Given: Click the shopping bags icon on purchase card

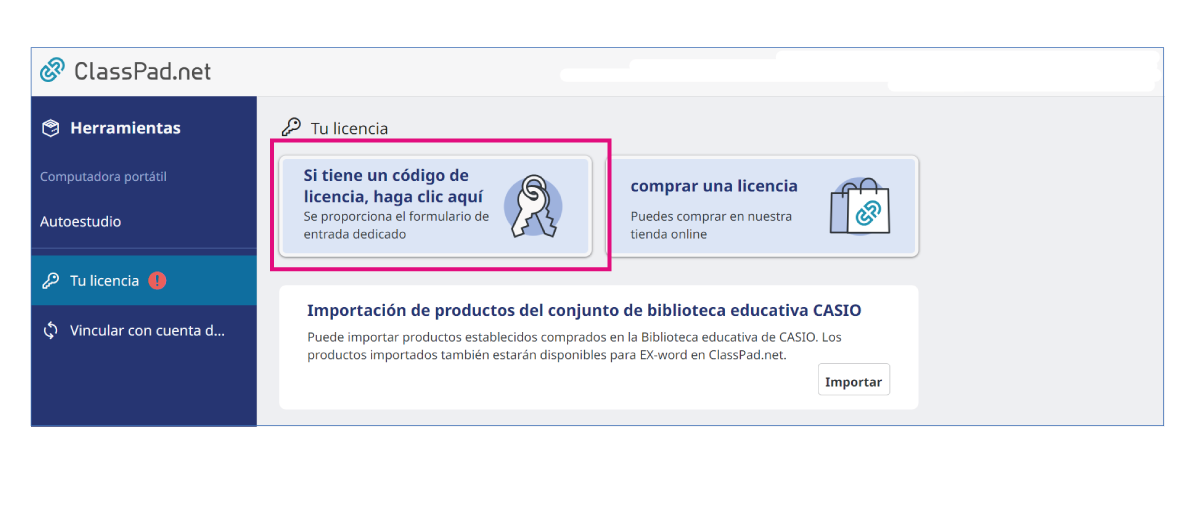Looking at the screenshot, I should [x=860, y=206].
